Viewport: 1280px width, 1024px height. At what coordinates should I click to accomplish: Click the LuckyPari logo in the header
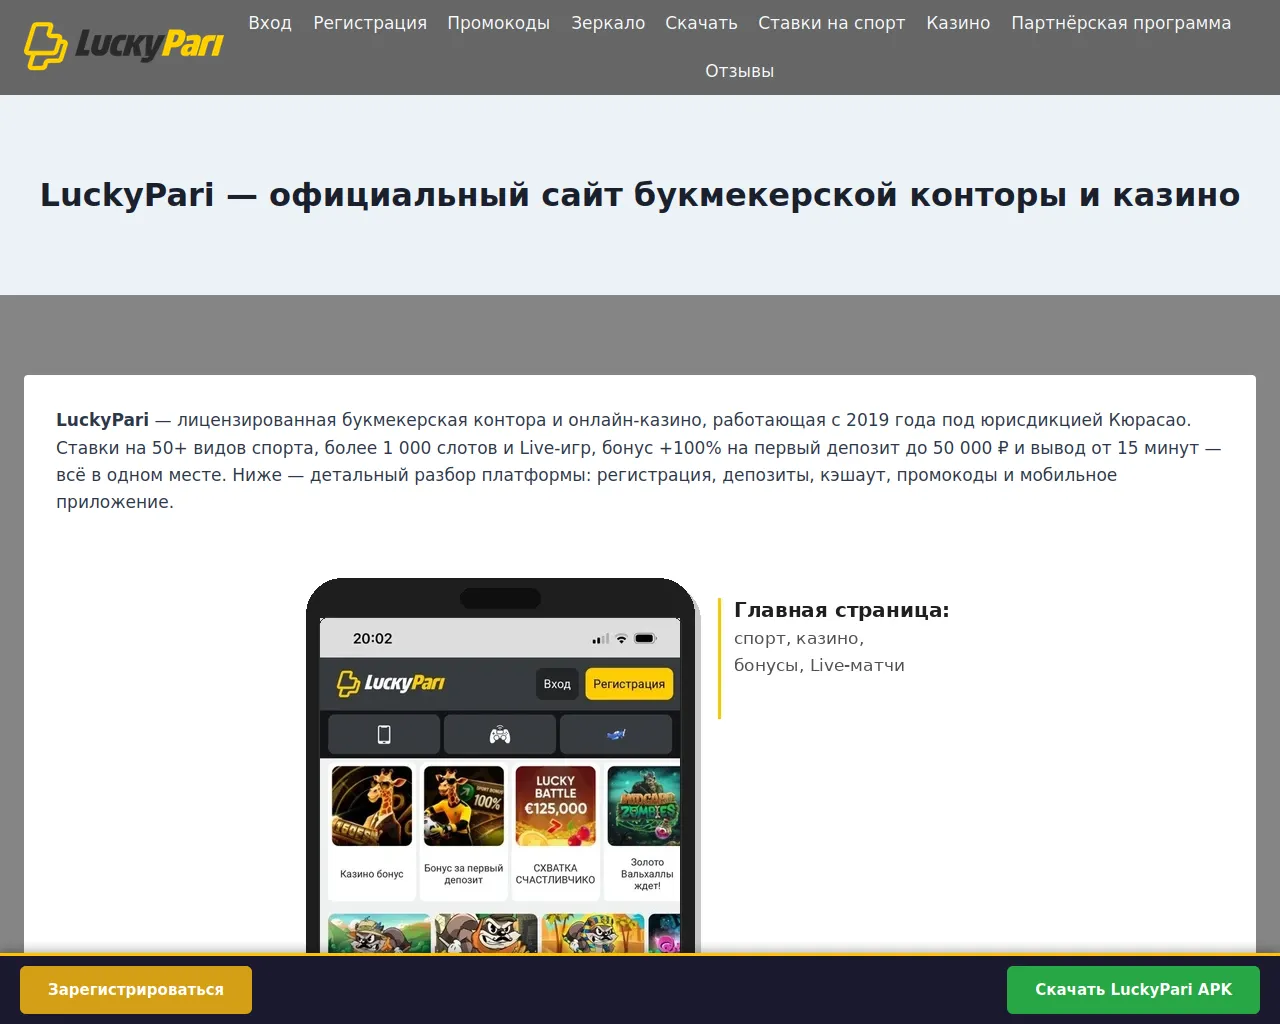(x=124, y=45)
